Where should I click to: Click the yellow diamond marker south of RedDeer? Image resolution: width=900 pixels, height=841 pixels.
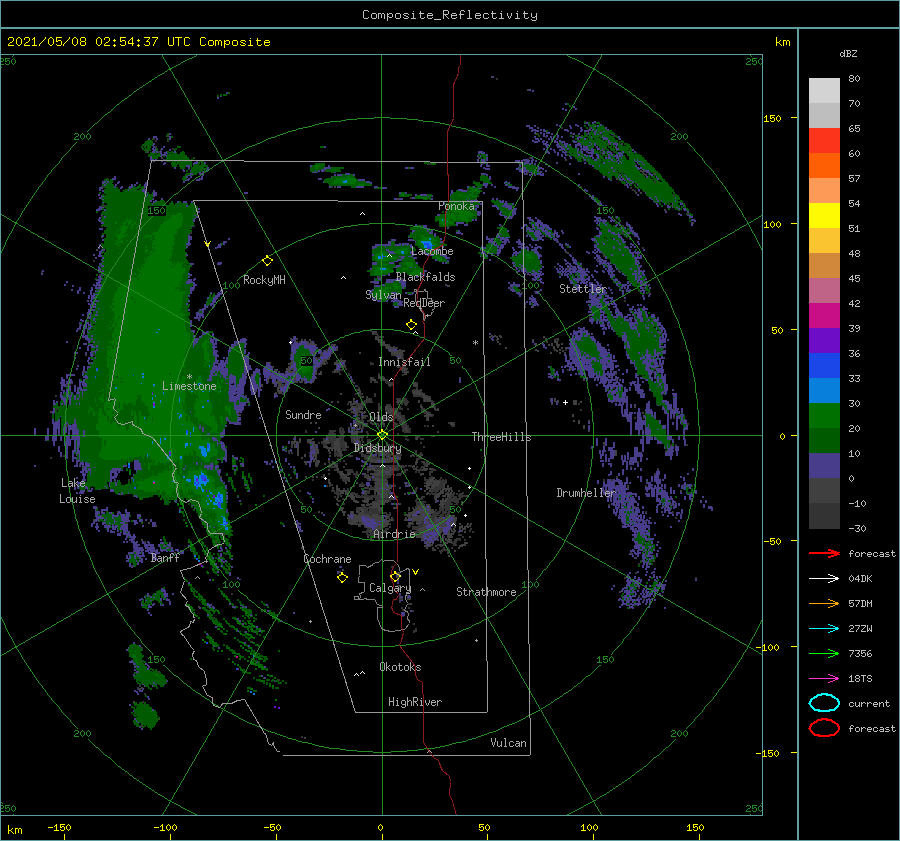click(411, 325)
